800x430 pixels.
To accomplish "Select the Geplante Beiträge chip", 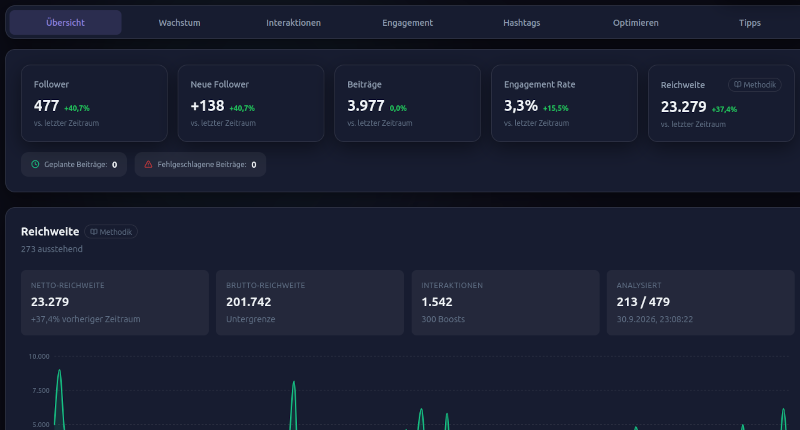I will point(74,164).
